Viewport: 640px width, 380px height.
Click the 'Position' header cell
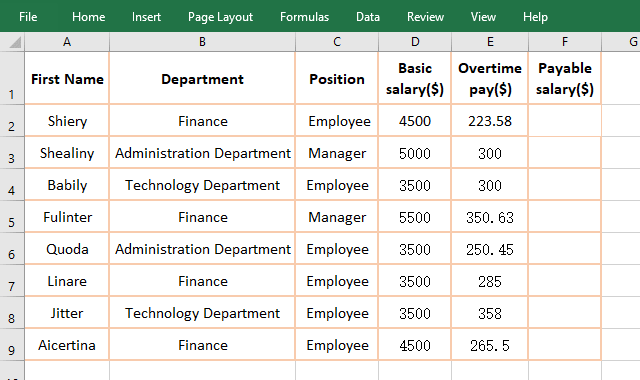337,78
